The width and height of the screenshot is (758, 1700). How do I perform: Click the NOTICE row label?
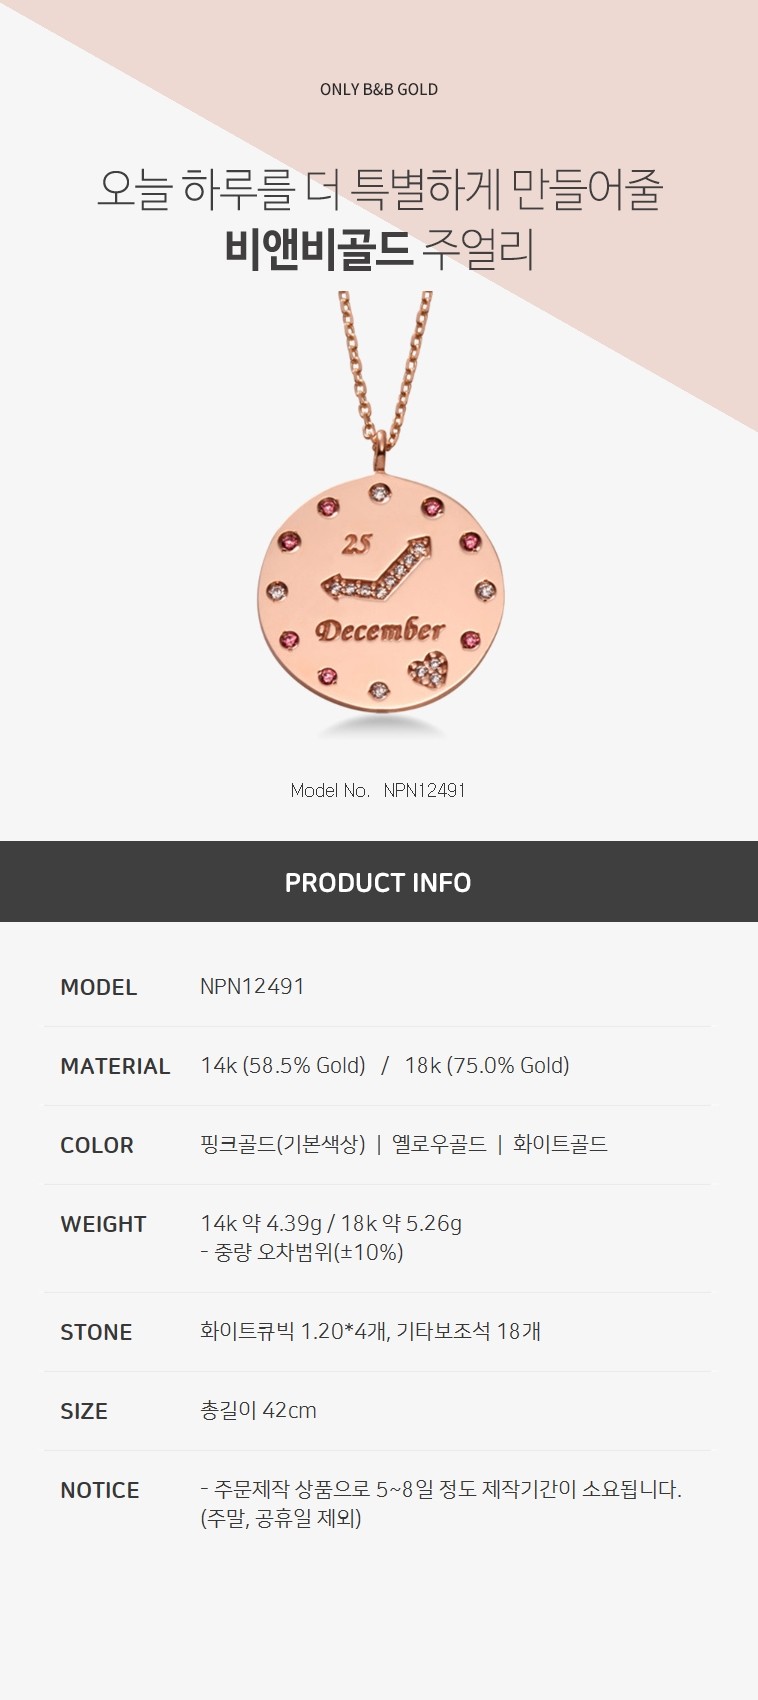(x=100, y=1490)
